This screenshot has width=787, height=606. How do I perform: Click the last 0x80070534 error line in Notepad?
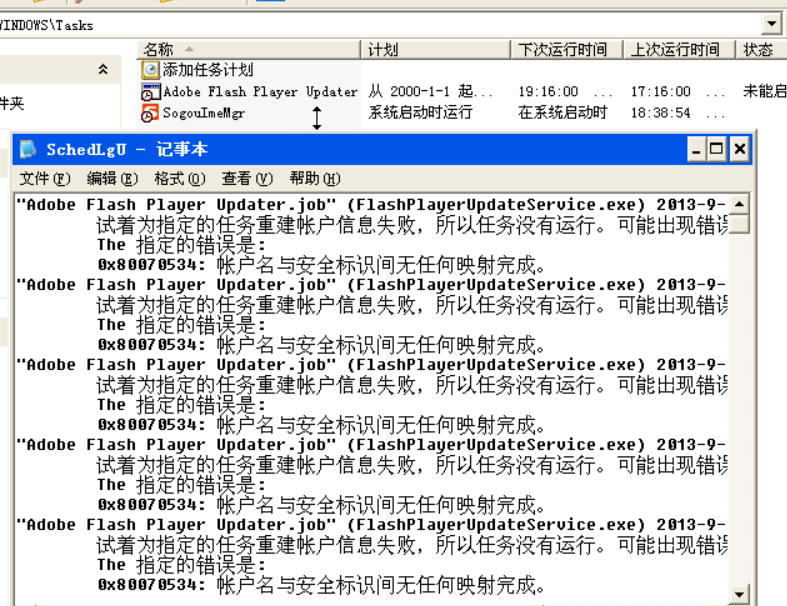(321, 585)
